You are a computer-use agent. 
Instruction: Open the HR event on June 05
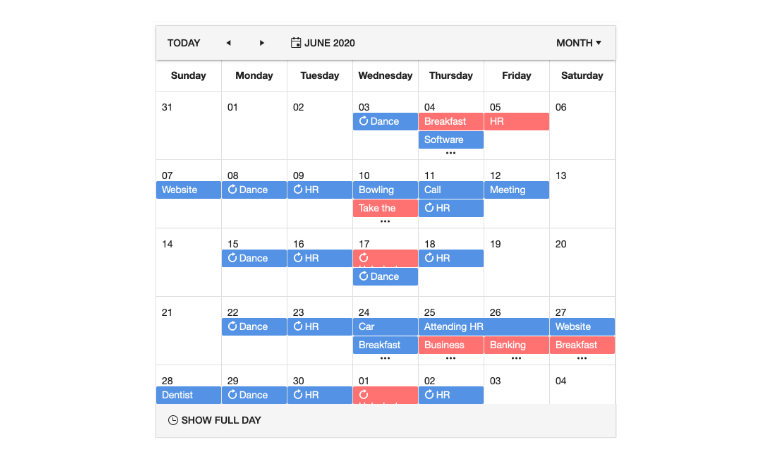point(517,121)
